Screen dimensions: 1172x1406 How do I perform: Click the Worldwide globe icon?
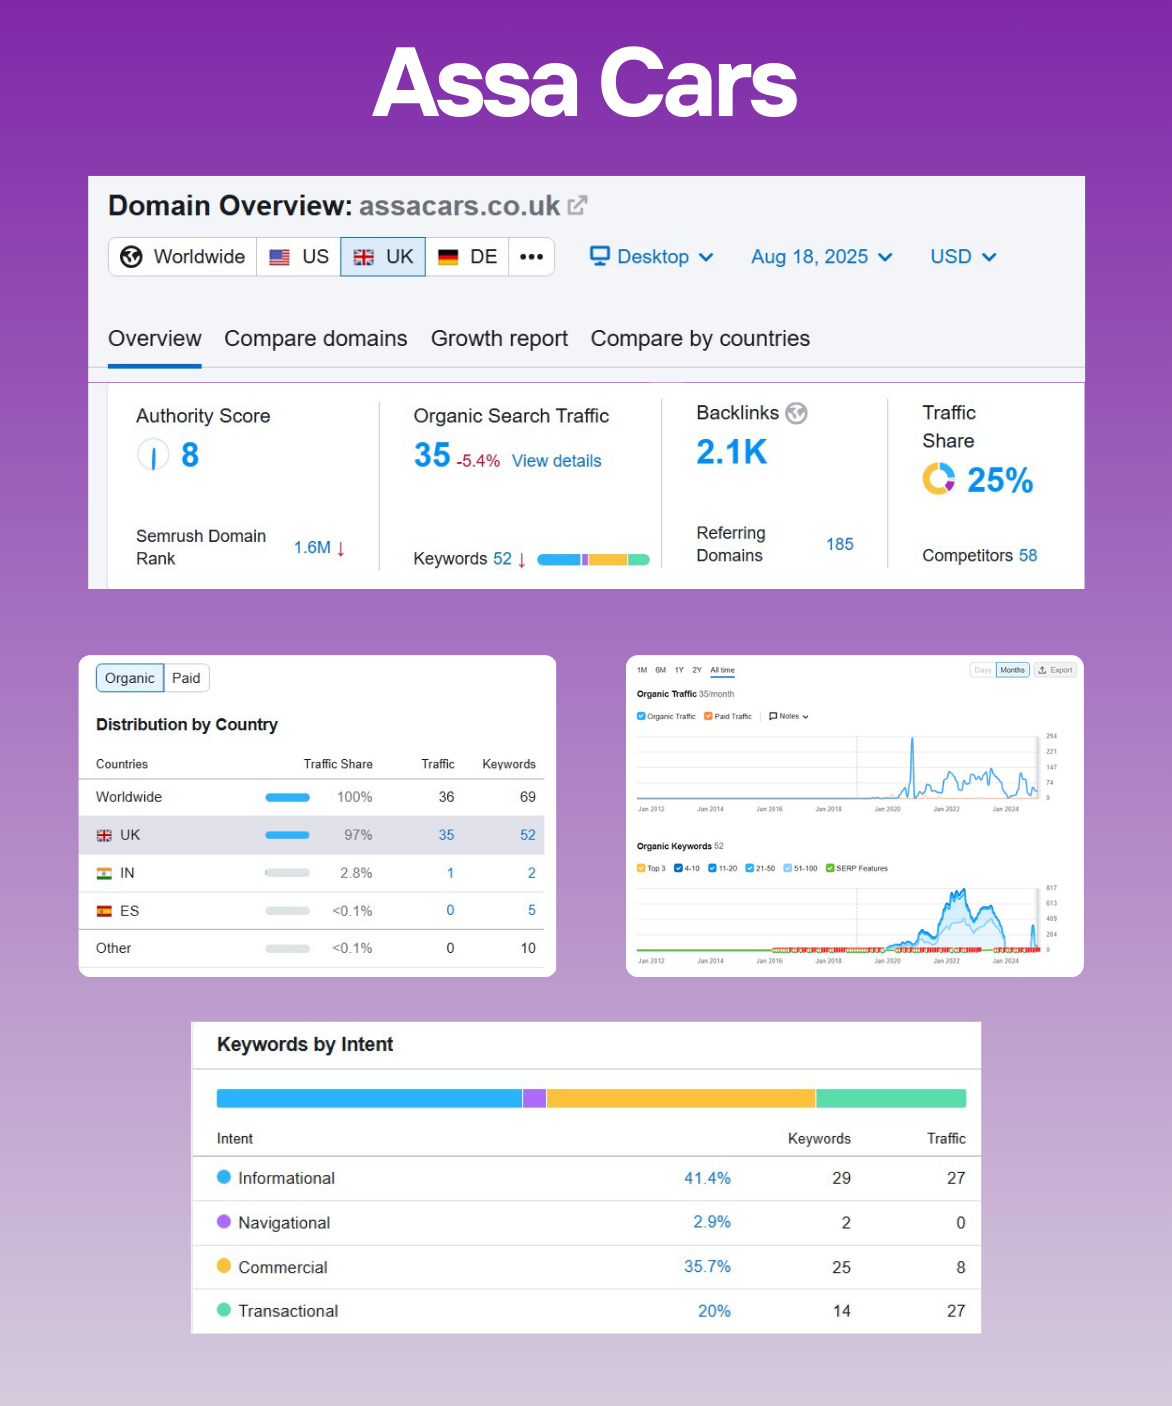pyautogui.click(x=131, y=257)
